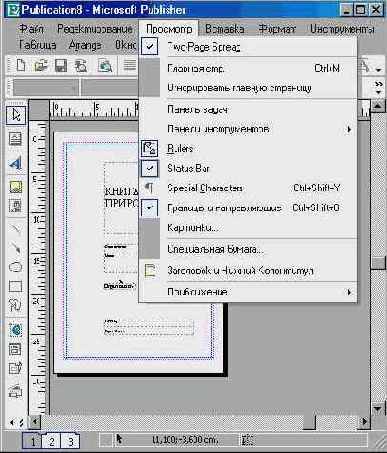The width and height of the screenshot is (387, 453).
Task: Open the standard toolbar options dropdown arrow
Action: point(378,69)
